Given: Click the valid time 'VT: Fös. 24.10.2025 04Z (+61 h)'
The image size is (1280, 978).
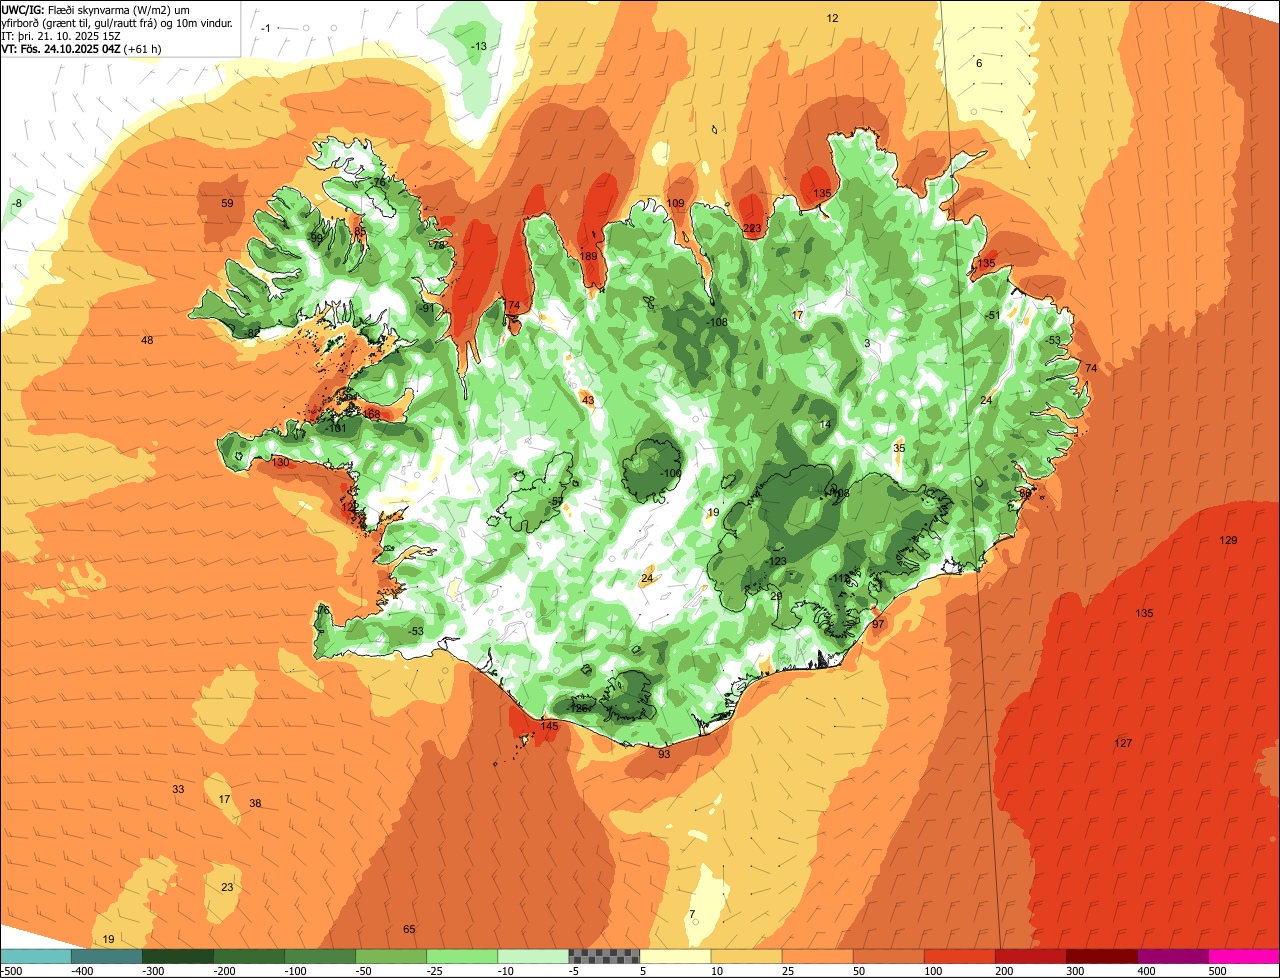Looking at the screenshot, I should [82, 48].
